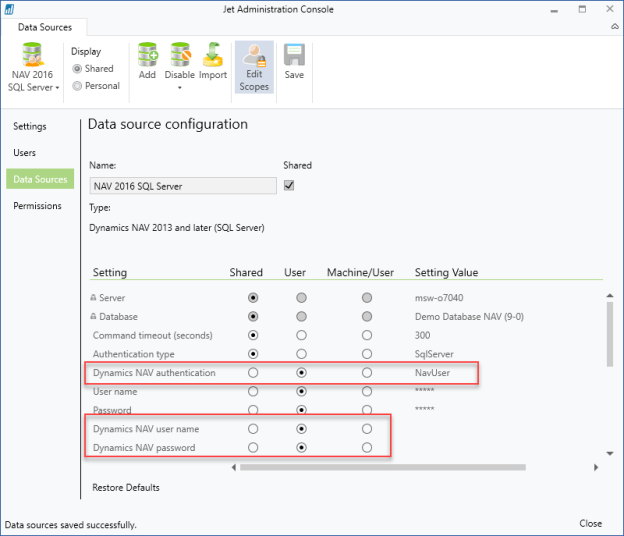
Task: Open the Data Sources ribbon tab
Action: click(45, 27)
